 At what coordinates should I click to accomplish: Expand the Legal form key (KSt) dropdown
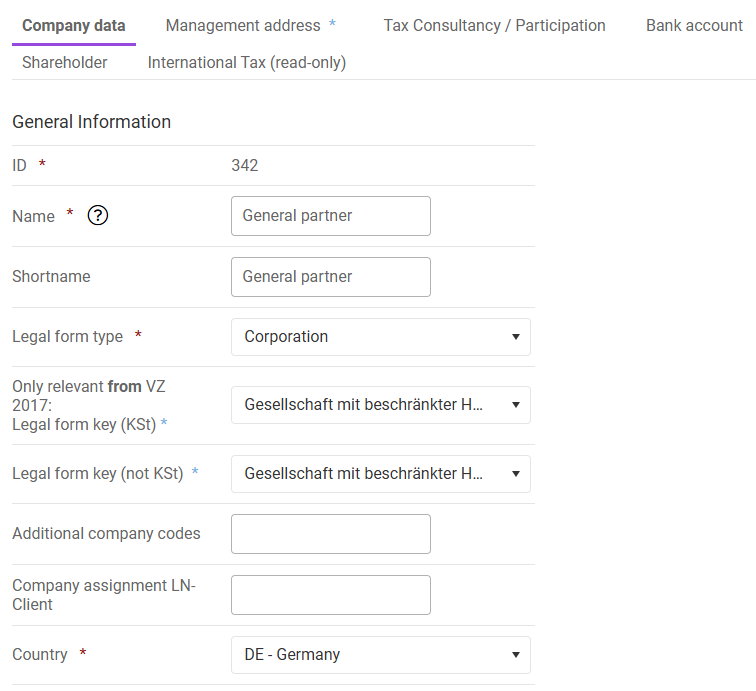point(380,405)
